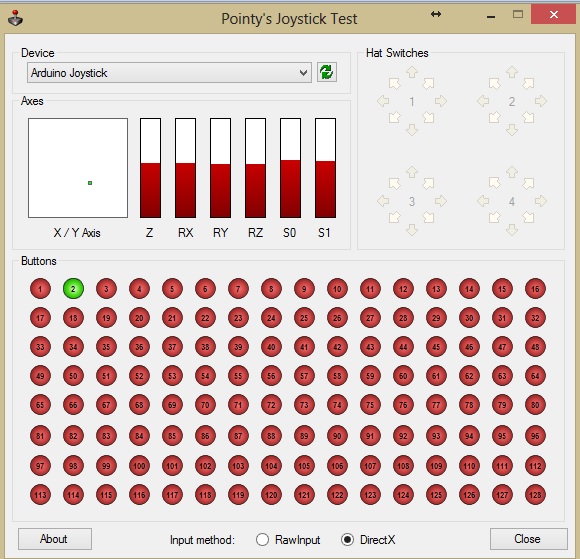Click button indicator 43
The width and height of the screenshot is (580, 559).
[x=370, y=347]
